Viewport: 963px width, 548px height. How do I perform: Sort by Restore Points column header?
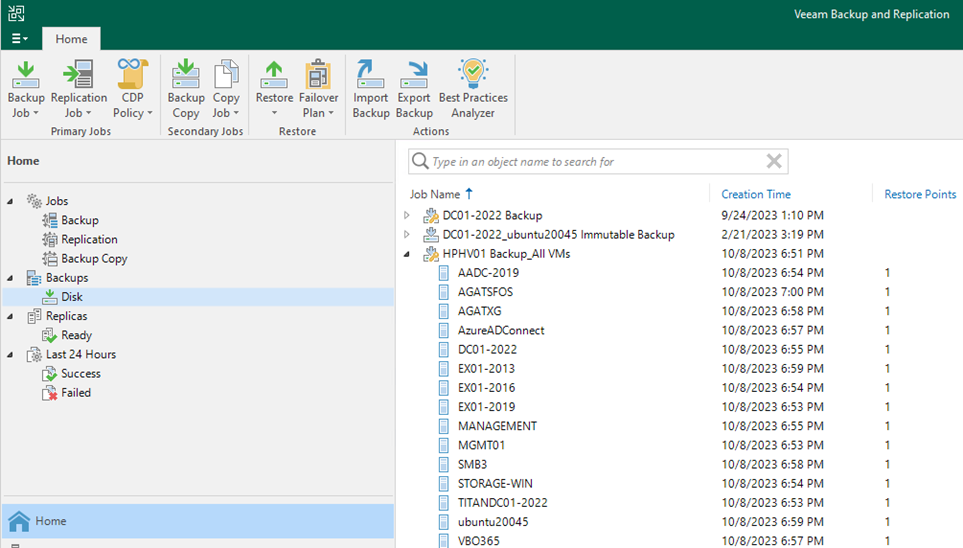[920, 194]
